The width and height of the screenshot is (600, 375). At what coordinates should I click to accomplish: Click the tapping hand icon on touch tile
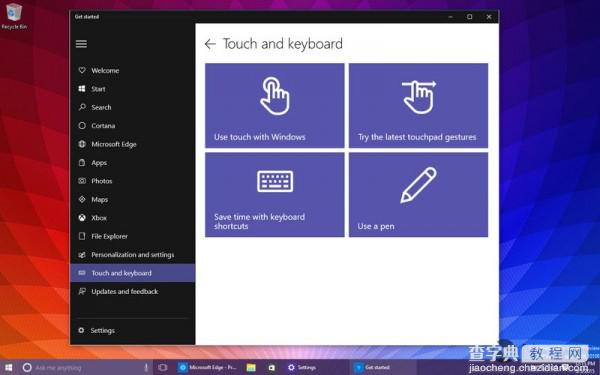click(274, 96)
